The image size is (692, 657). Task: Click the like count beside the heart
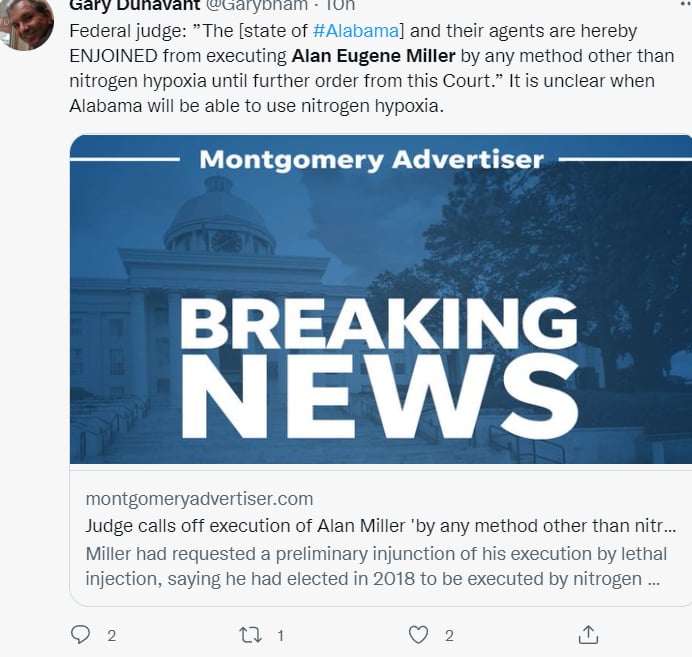pyautogui.click(x=449, y=636)
